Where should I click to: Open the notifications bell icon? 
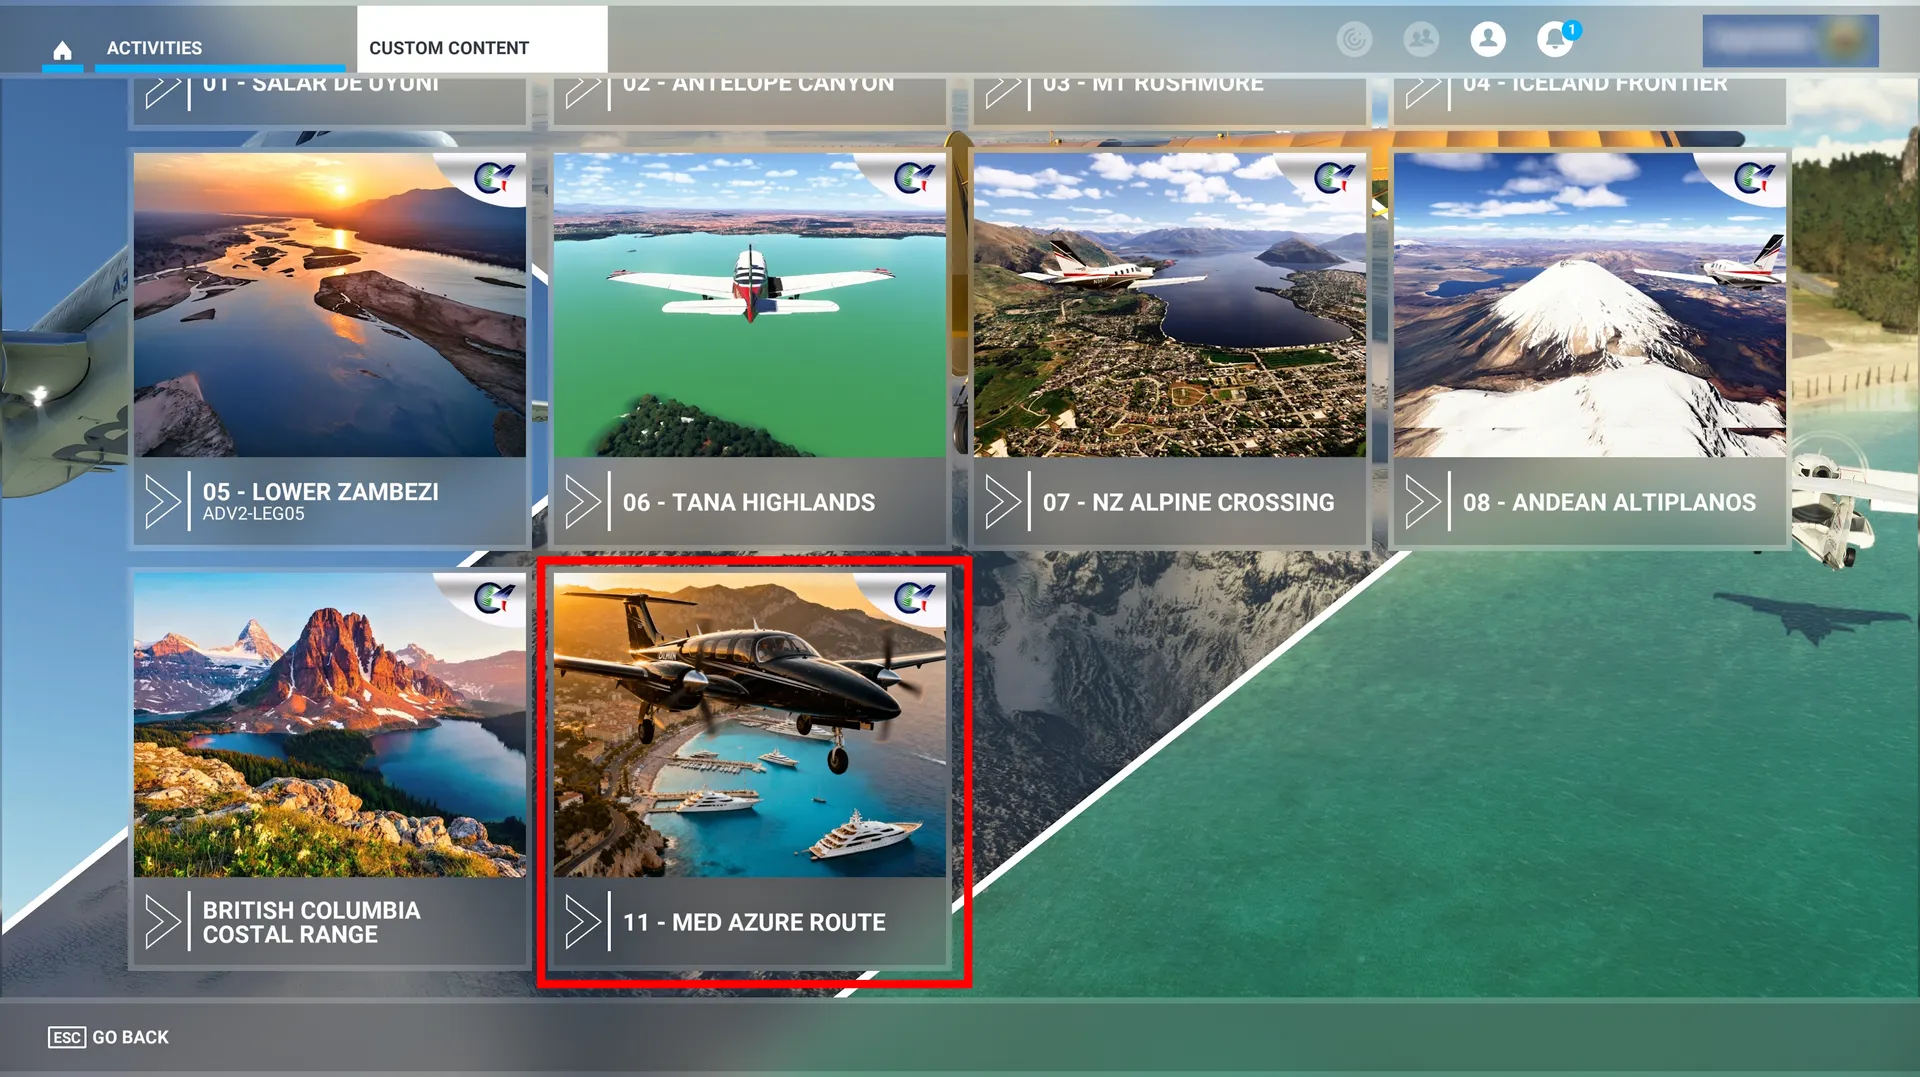coord(1554,40)
